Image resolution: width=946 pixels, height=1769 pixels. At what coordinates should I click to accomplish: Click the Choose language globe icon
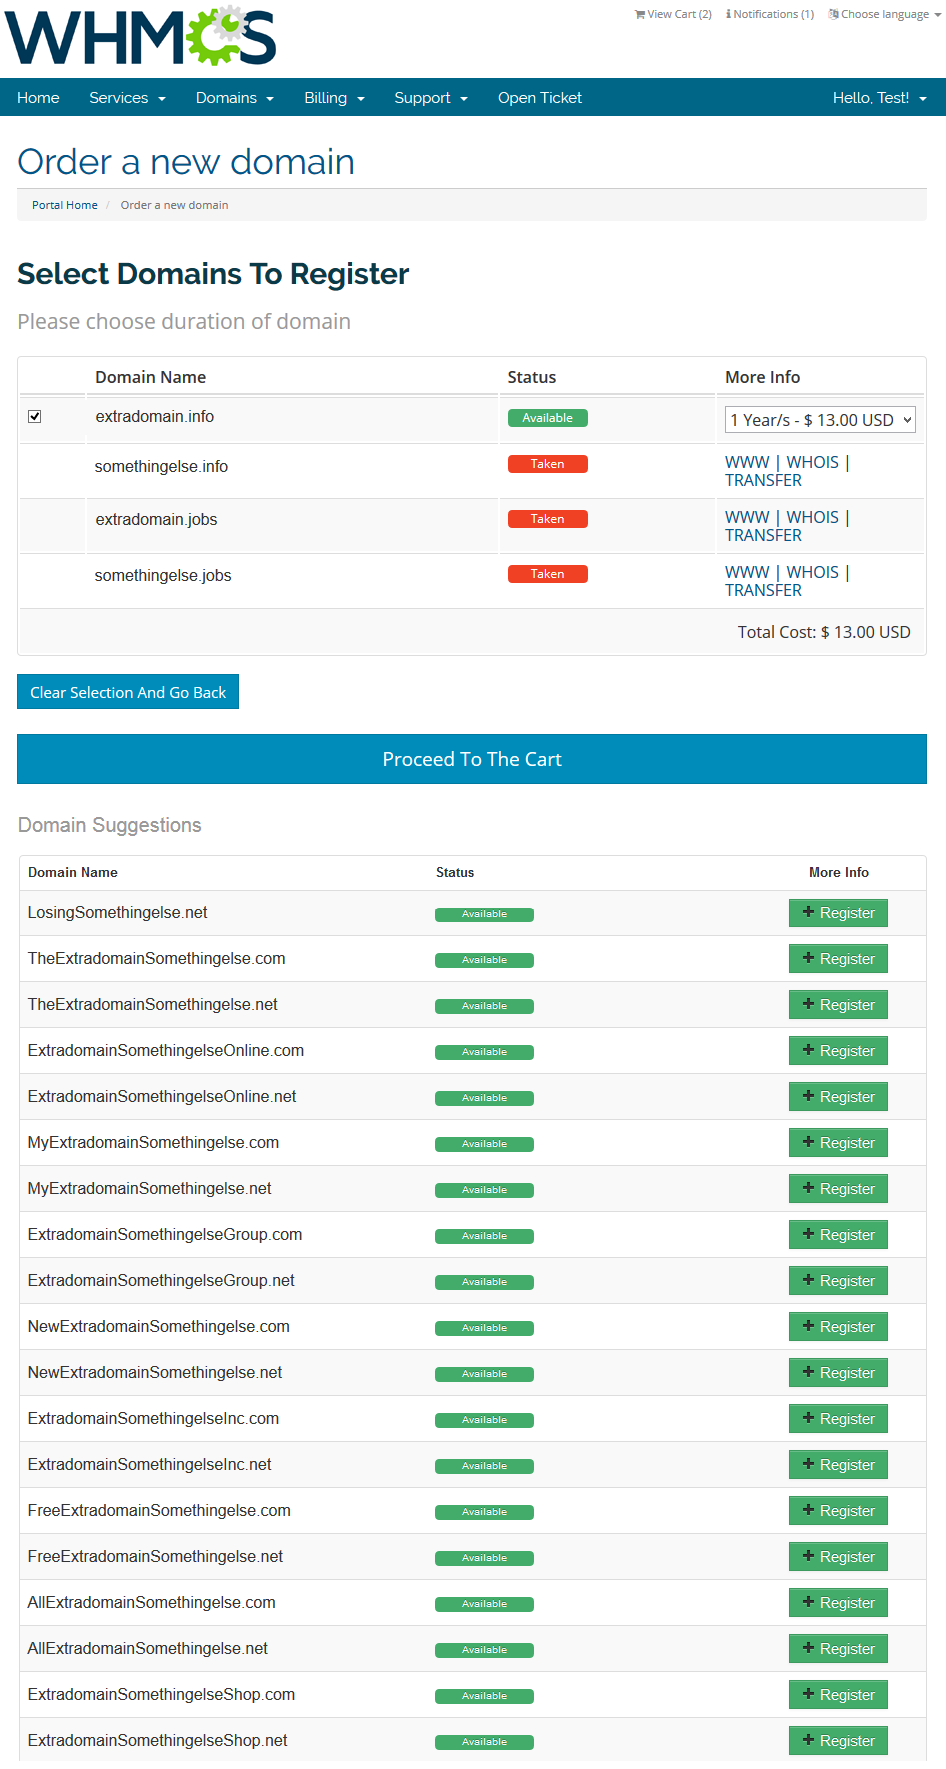coord(833,14)
